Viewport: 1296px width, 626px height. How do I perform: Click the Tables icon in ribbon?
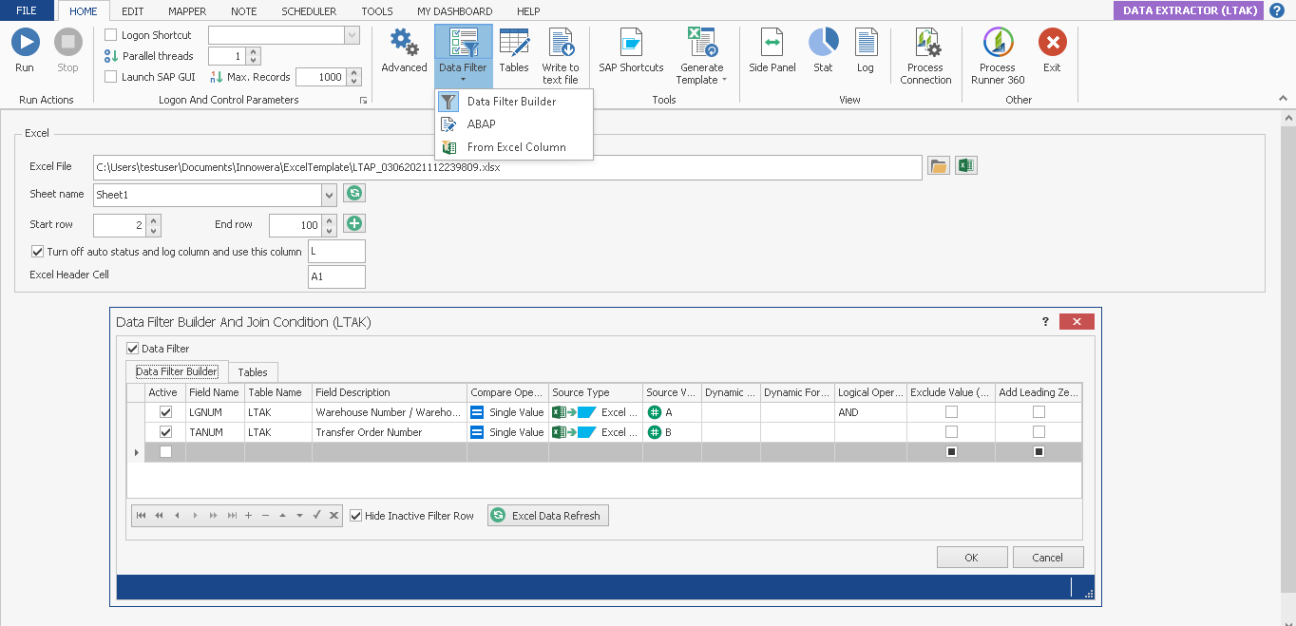514,43
